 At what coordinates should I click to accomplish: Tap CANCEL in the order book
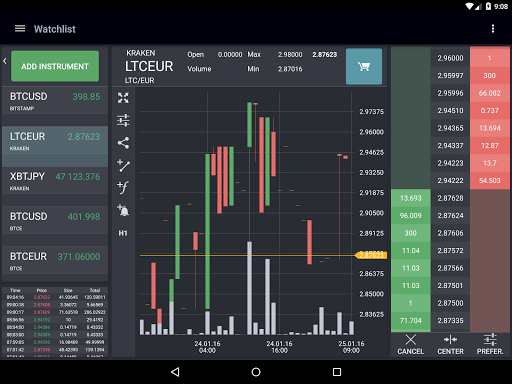point(411,345)
